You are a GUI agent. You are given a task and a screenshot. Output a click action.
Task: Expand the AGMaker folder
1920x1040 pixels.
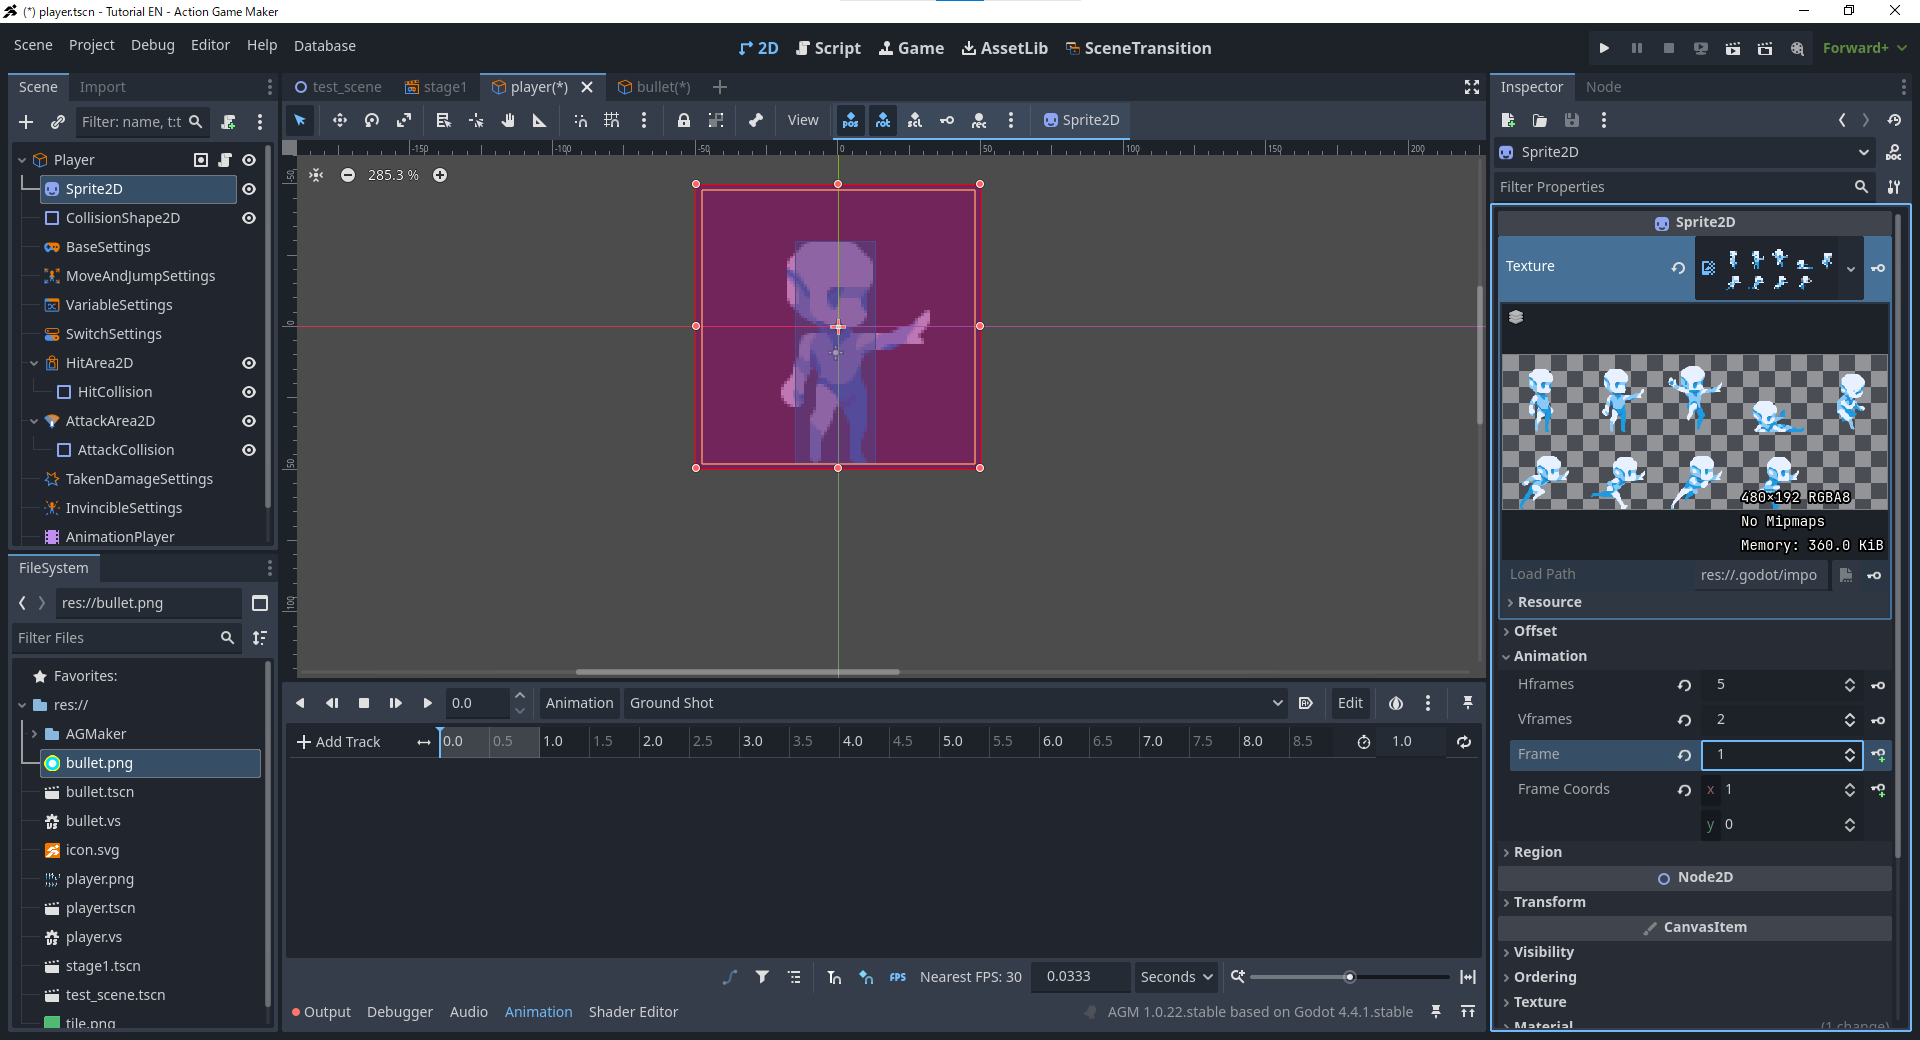click(34, 734)
